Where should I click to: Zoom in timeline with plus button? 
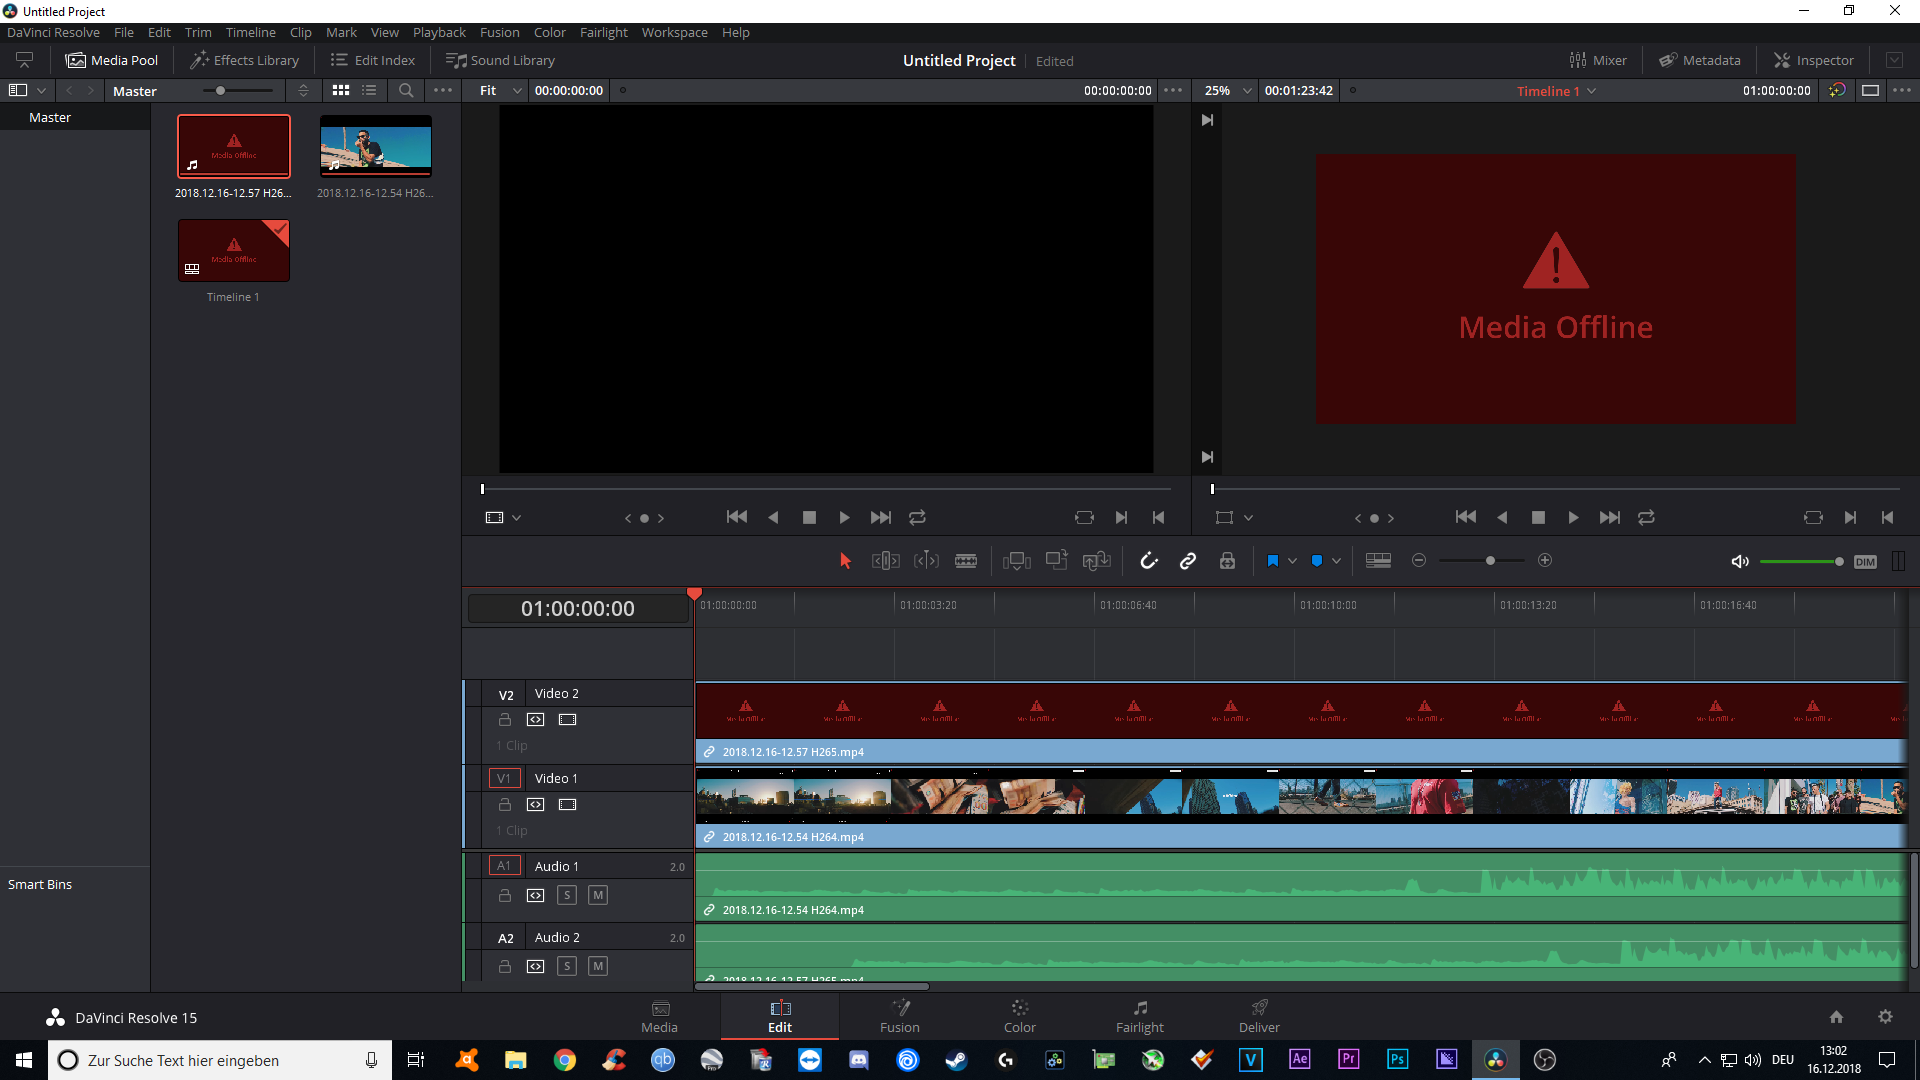1545,560
